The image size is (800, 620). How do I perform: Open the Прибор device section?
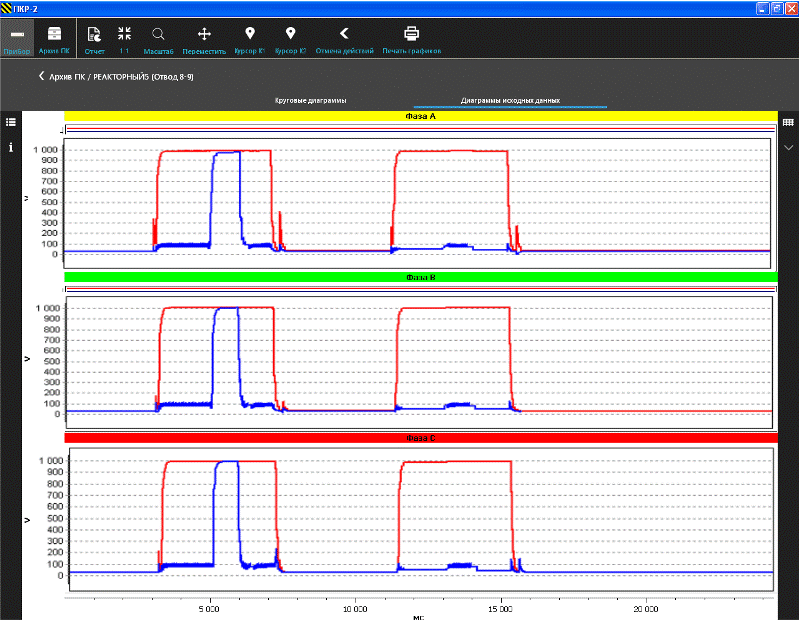(17, 39)
